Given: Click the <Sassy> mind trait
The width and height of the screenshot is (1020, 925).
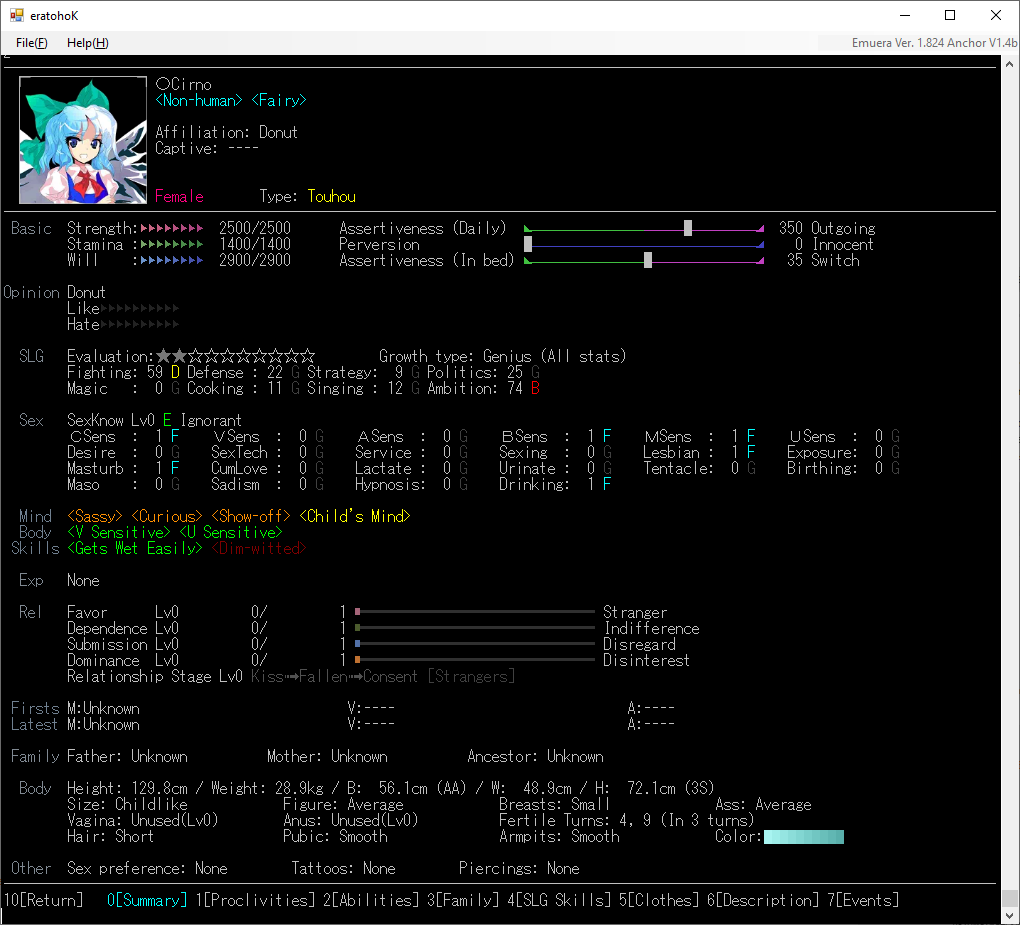Looking at the screenshot, I should (x=95, y=516).
